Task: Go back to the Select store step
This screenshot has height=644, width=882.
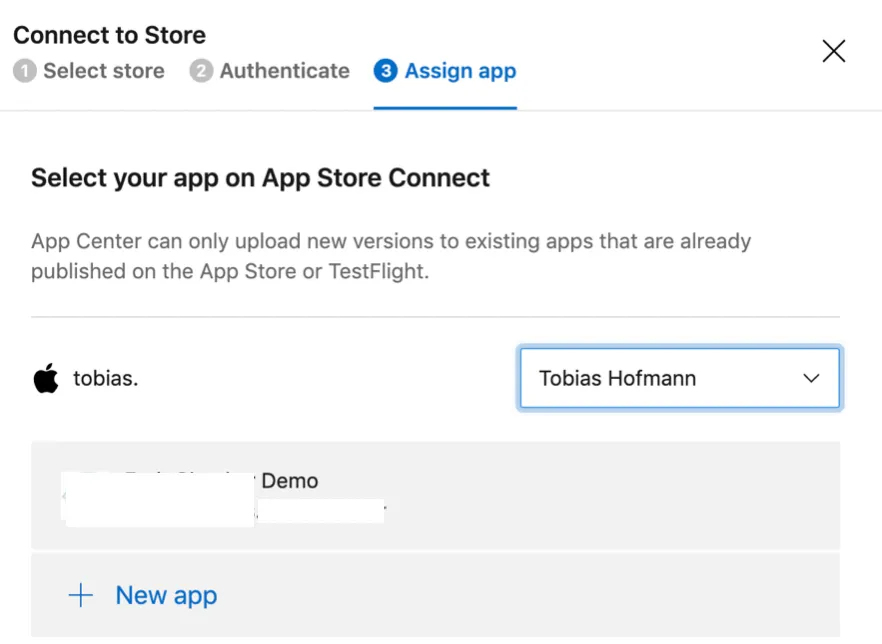Action: [x=103, y=72]
